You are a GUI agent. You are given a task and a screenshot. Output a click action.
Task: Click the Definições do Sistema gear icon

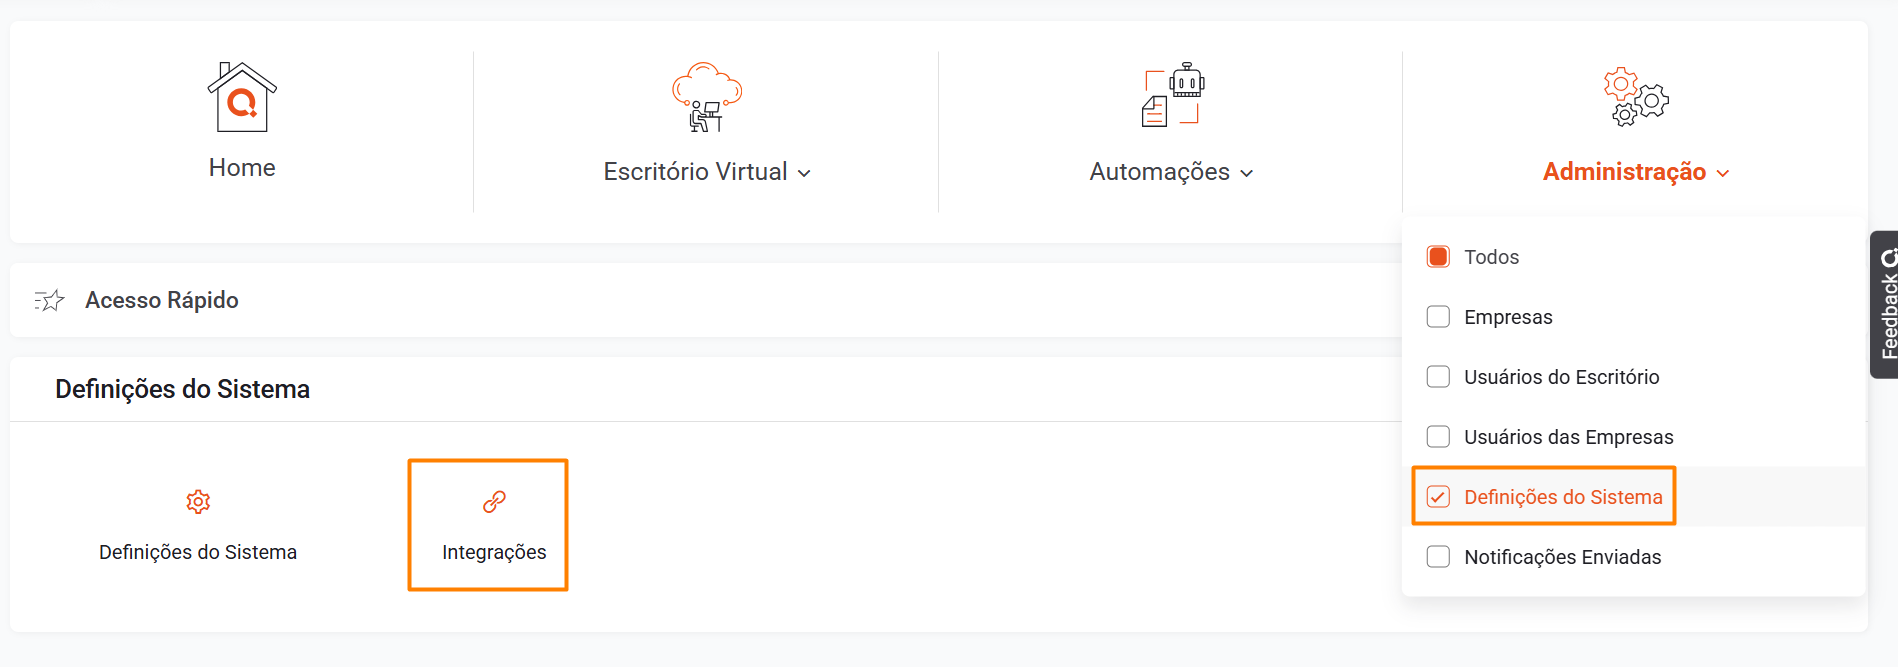click(198, 502)
